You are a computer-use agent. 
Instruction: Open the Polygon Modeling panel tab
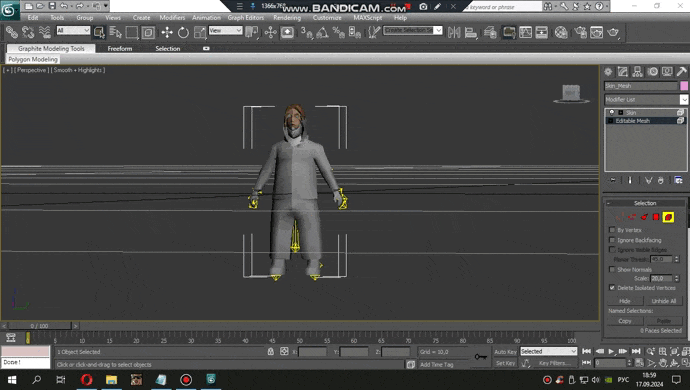point(33,59)
